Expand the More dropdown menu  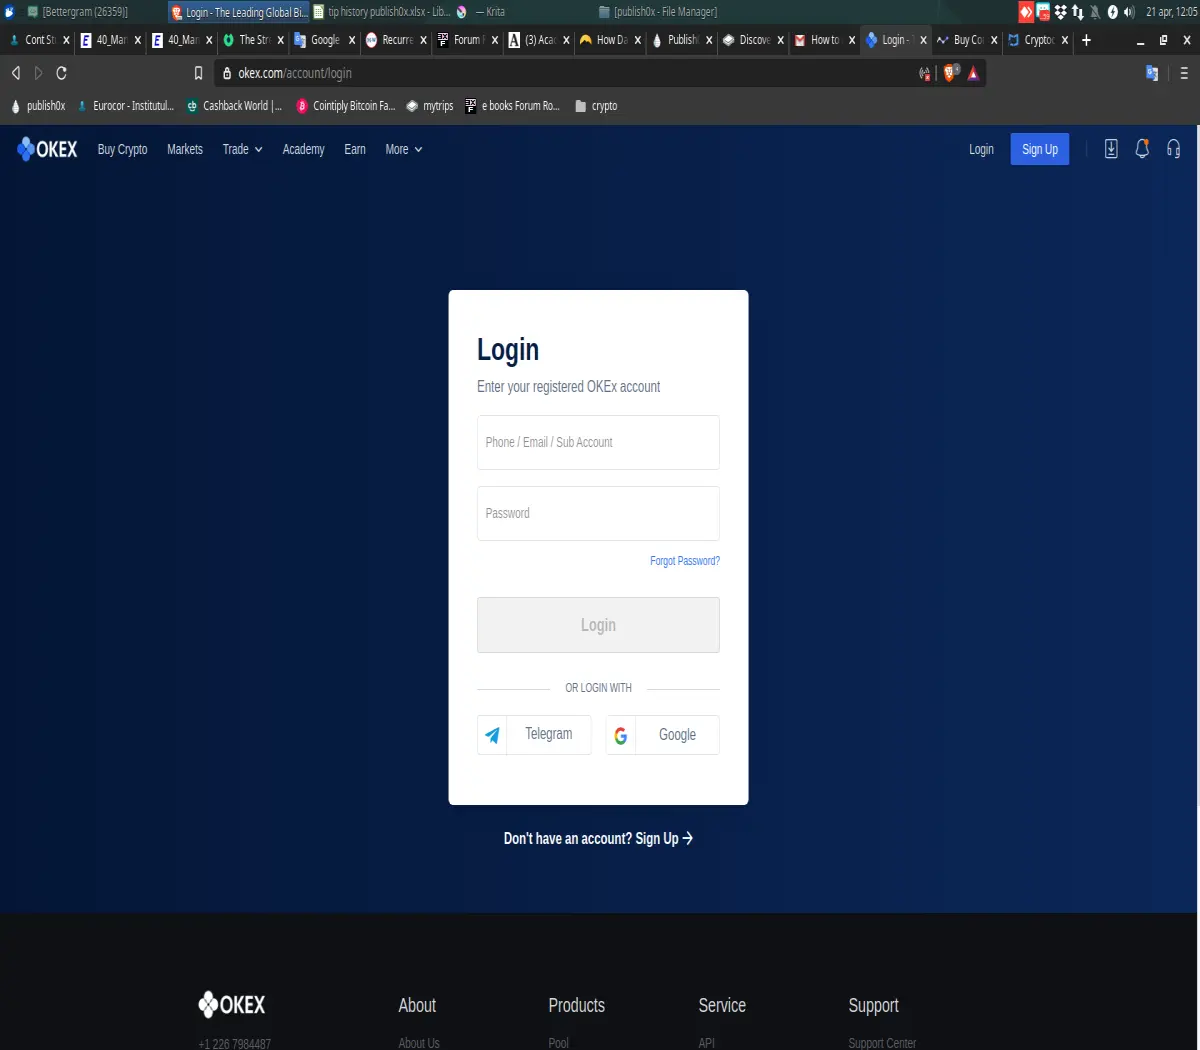tap(404, 149)
